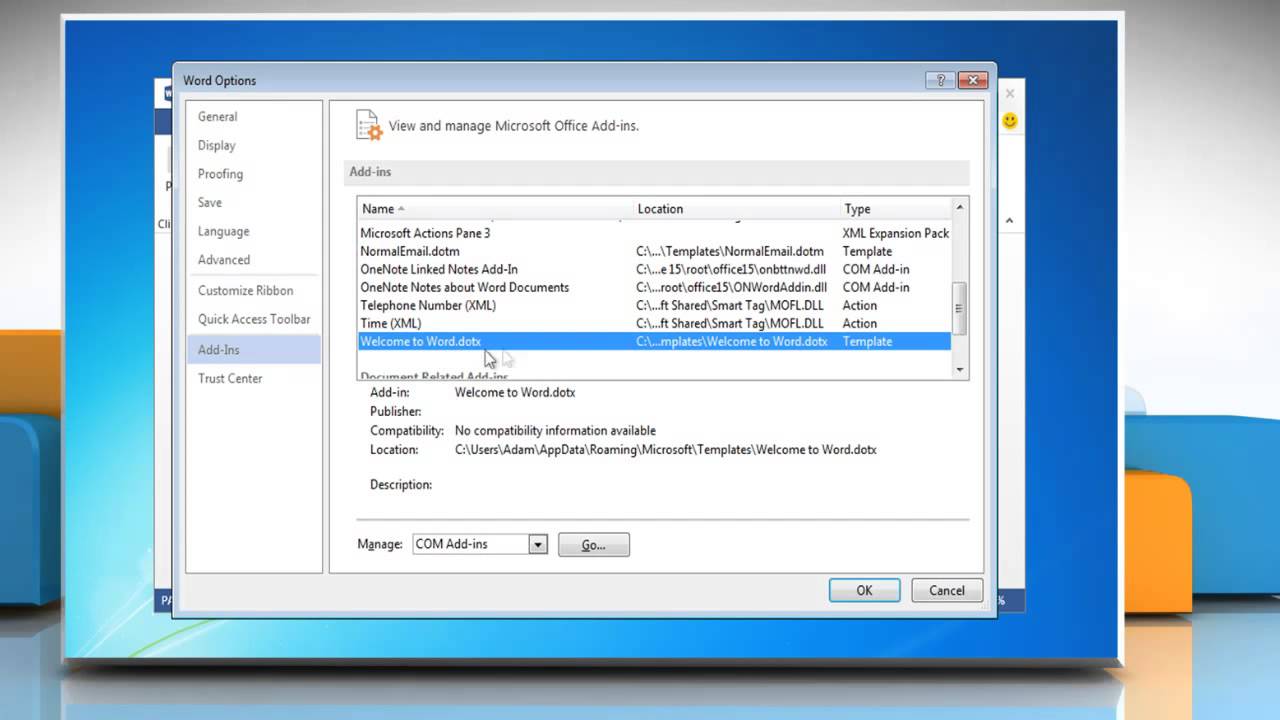Select Microsoft Actions Pane 3 row

tap(654, 233)
